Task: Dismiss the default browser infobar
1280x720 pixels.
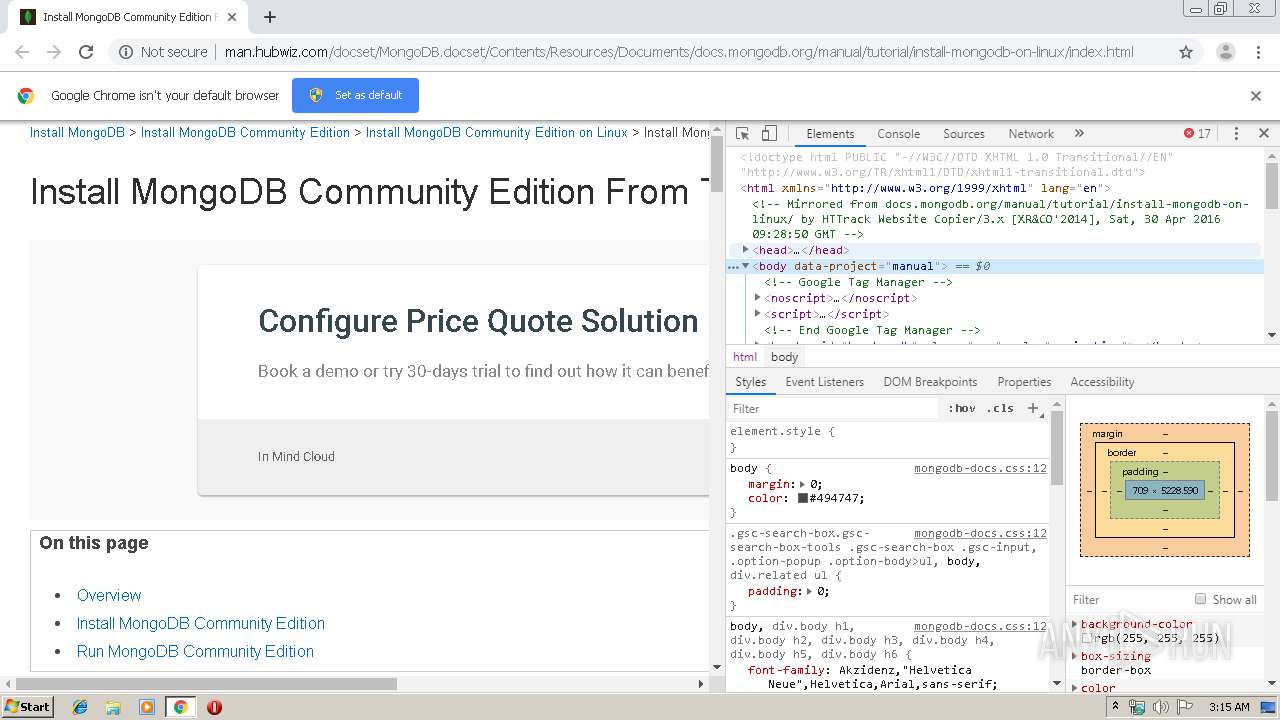Action: pos(1256,96)
